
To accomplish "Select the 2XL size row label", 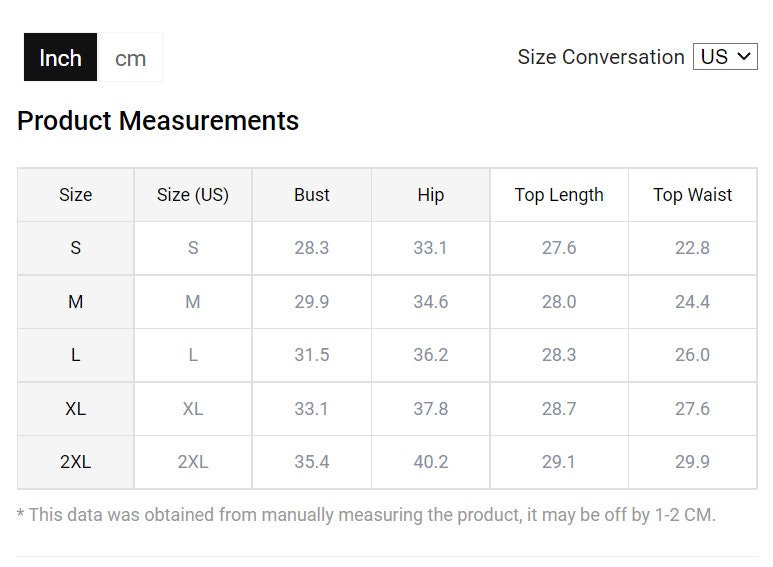I will click(75, 462).
